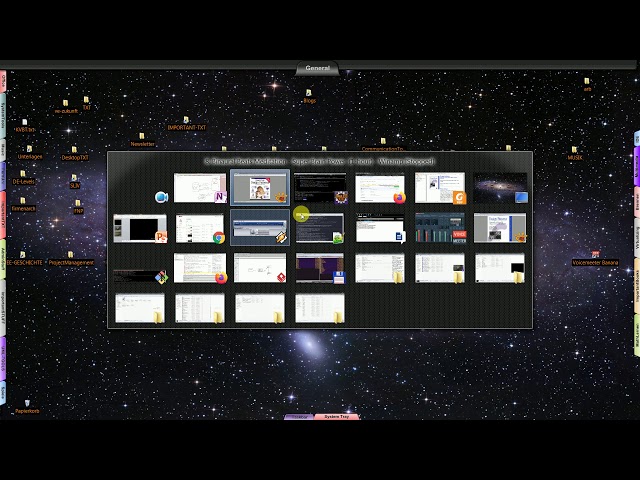The width and height of the screenshot is (640, 480).
Task: Open the TXT folder on the desktop
Action: pos(87,103)
